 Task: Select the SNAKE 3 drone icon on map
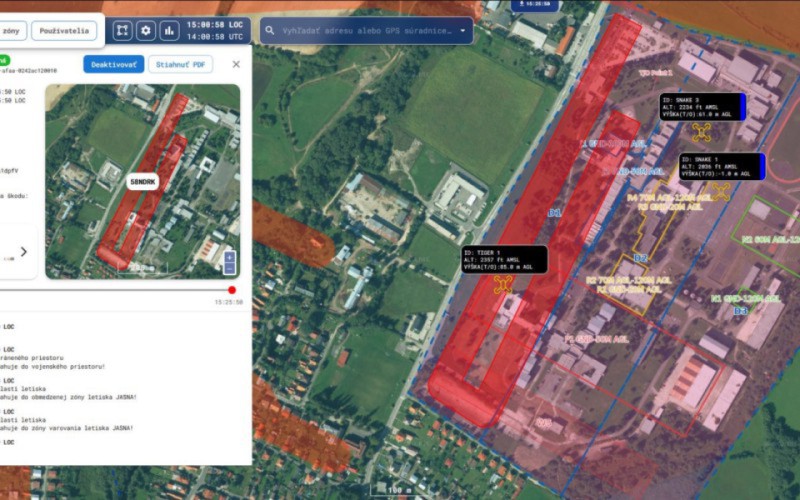point(701,132)
